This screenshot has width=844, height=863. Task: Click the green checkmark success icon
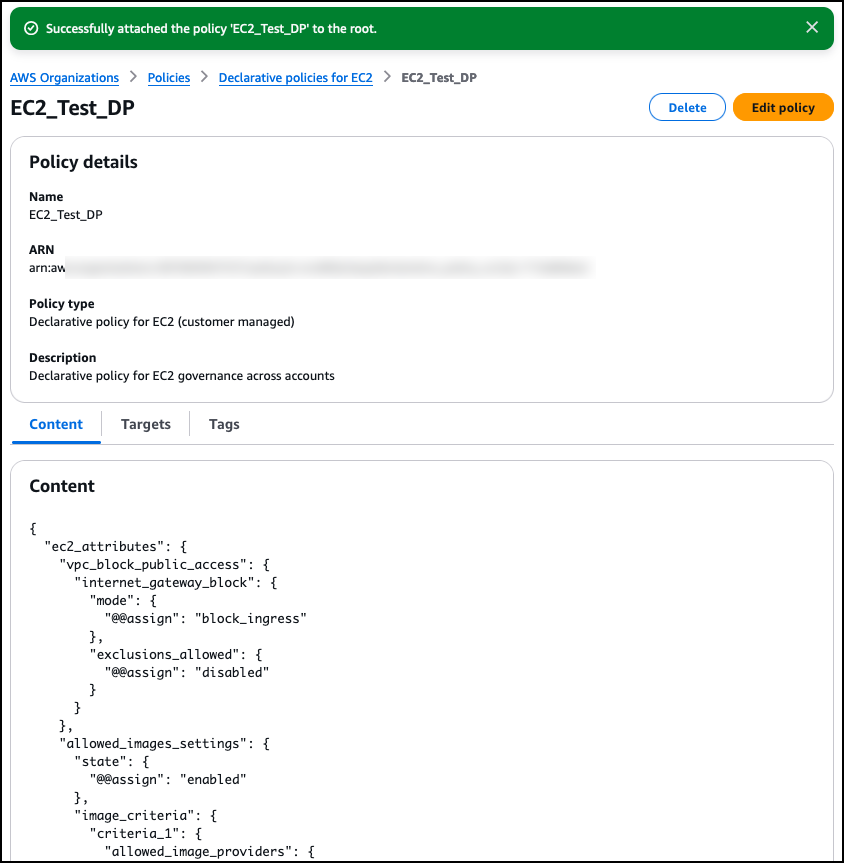point(31,29)
